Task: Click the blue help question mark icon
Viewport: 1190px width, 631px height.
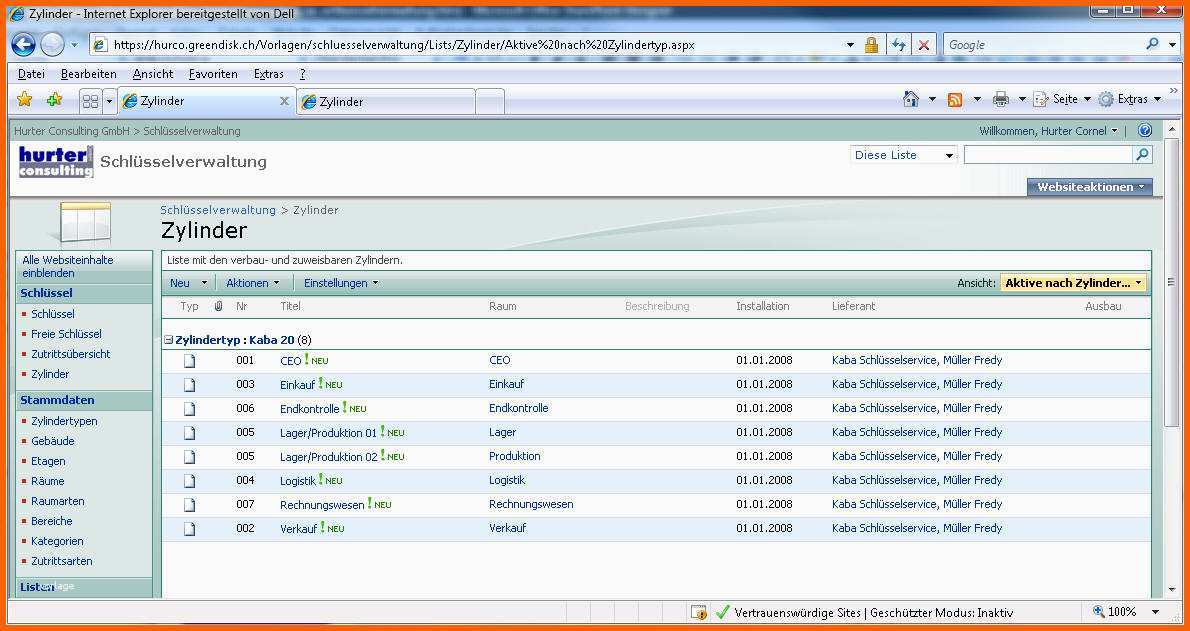Action: coord(1145,131)
